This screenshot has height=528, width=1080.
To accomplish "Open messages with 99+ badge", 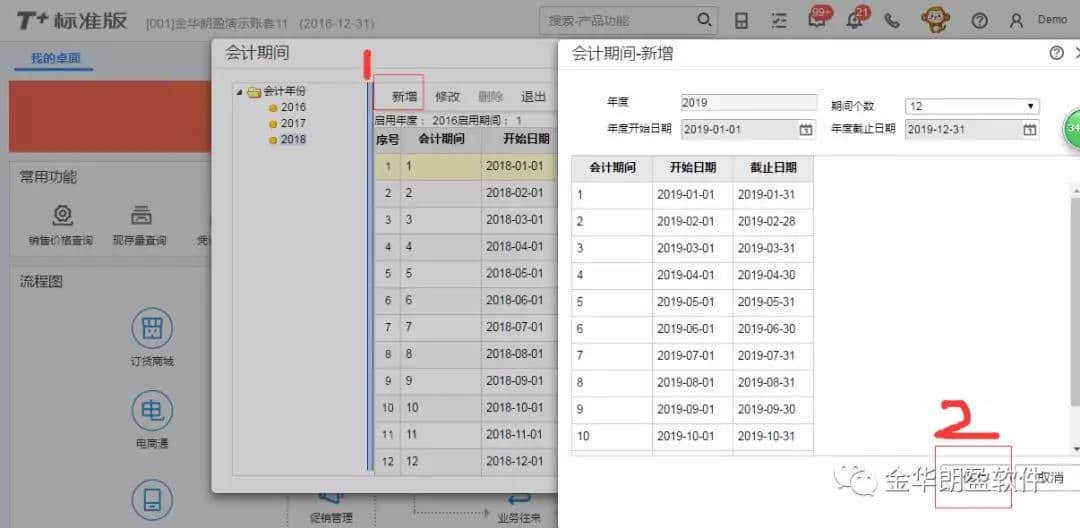I will (817, 20).
